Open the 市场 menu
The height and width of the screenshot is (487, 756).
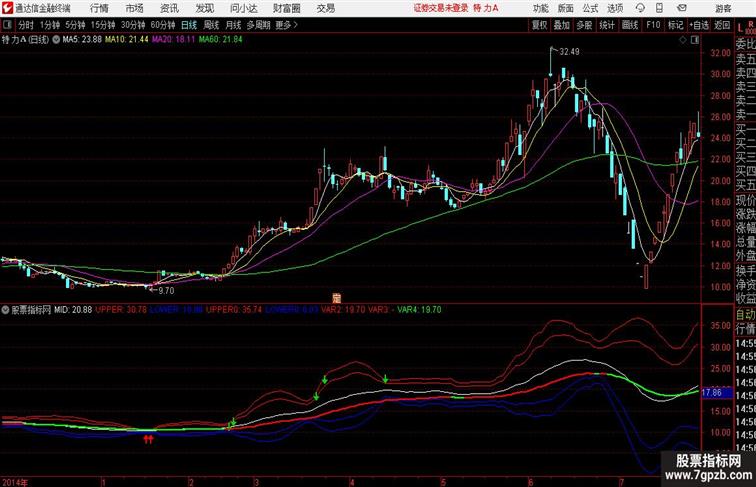point(135,8)
